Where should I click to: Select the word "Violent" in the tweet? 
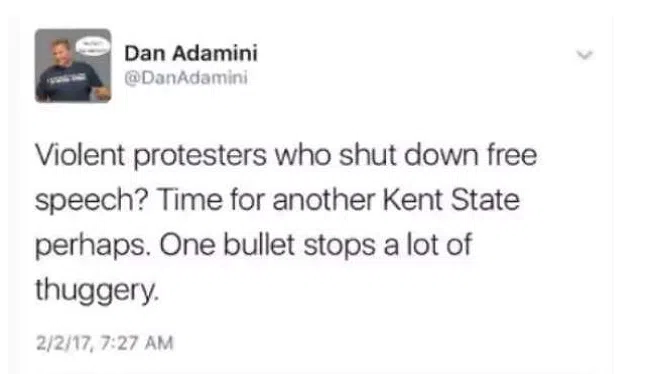click(x=80, y=155)
